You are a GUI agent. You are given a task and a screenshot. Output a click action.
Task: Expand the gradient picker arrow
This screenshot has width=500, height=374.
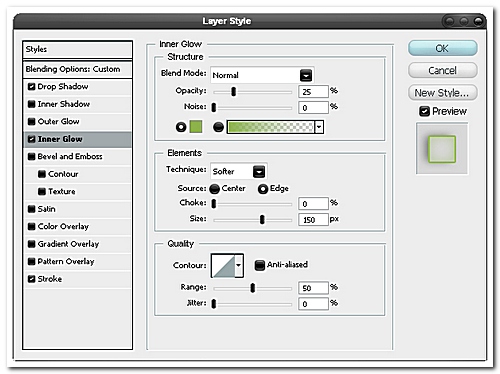(319, 127)
